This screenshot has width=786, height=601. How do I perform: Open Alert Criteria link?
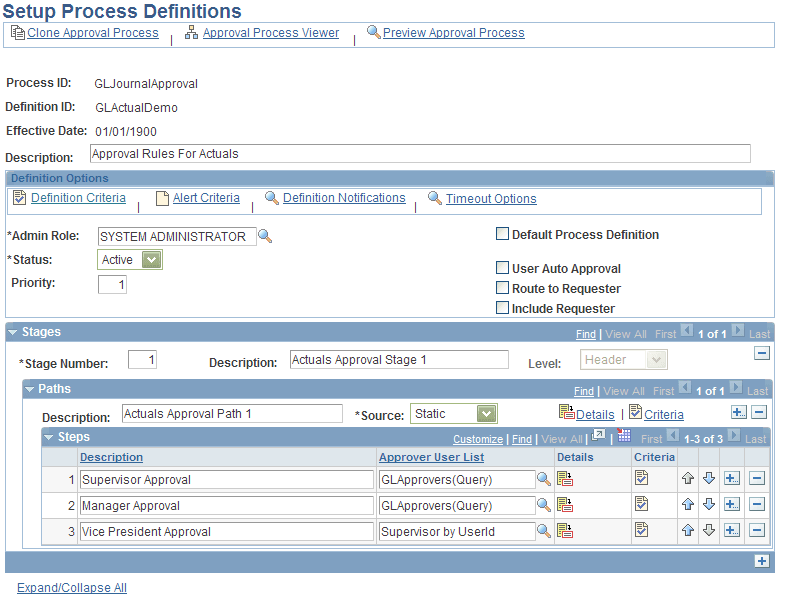(x=206, y=198)
